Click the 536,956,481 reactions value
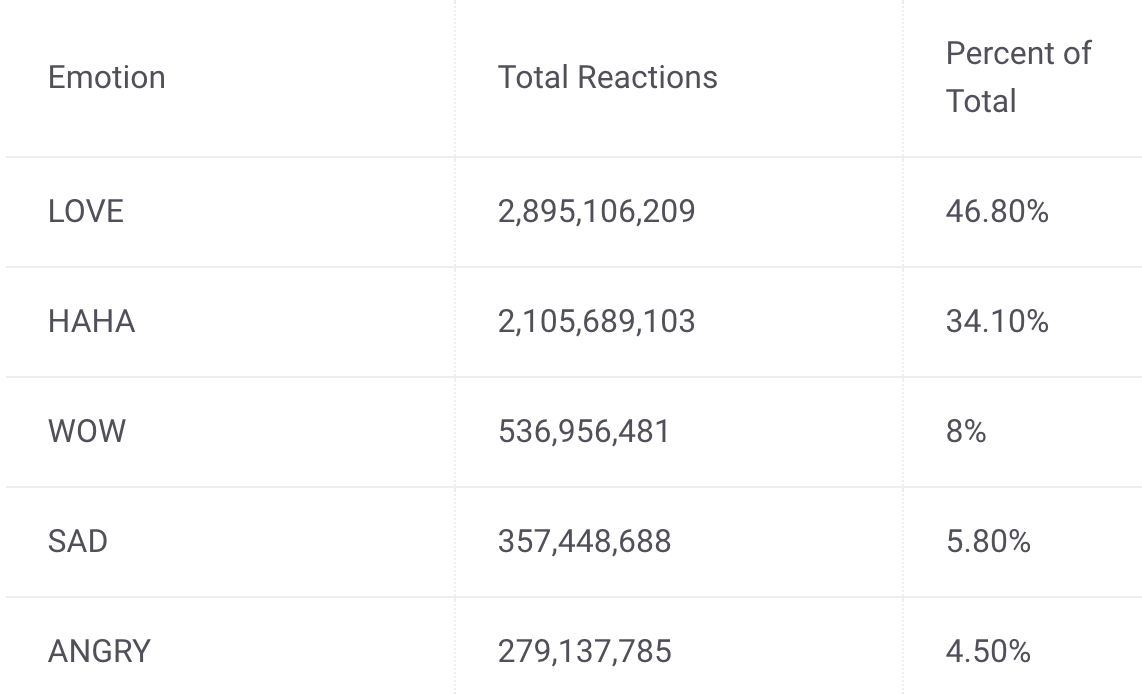 583,432
